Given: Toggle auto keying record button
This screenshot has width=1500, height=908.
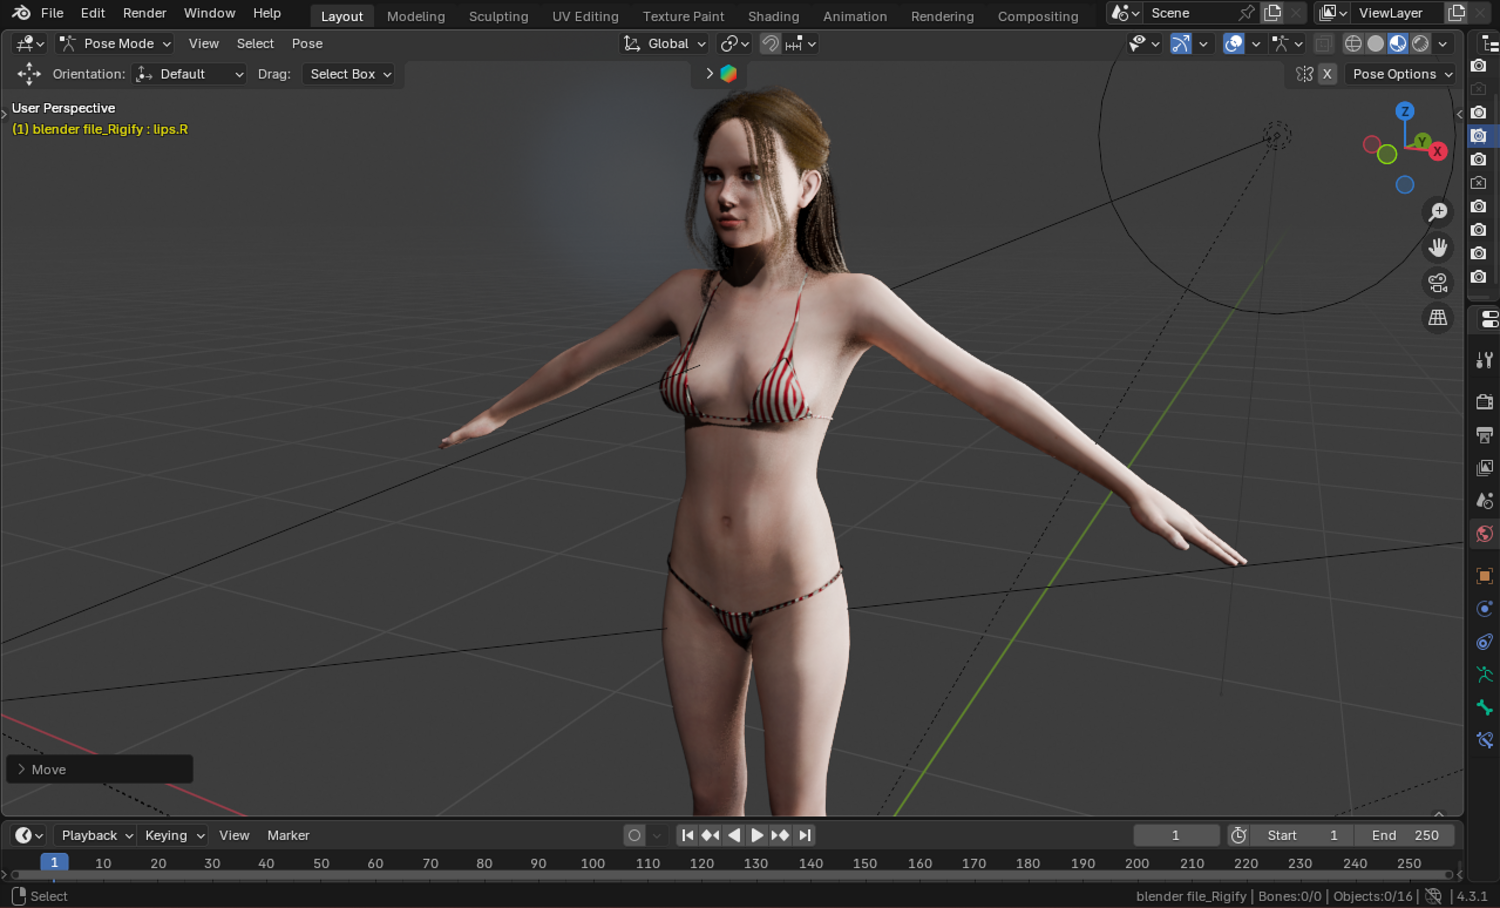Looking at the screenshot, I should coord(634,835).
